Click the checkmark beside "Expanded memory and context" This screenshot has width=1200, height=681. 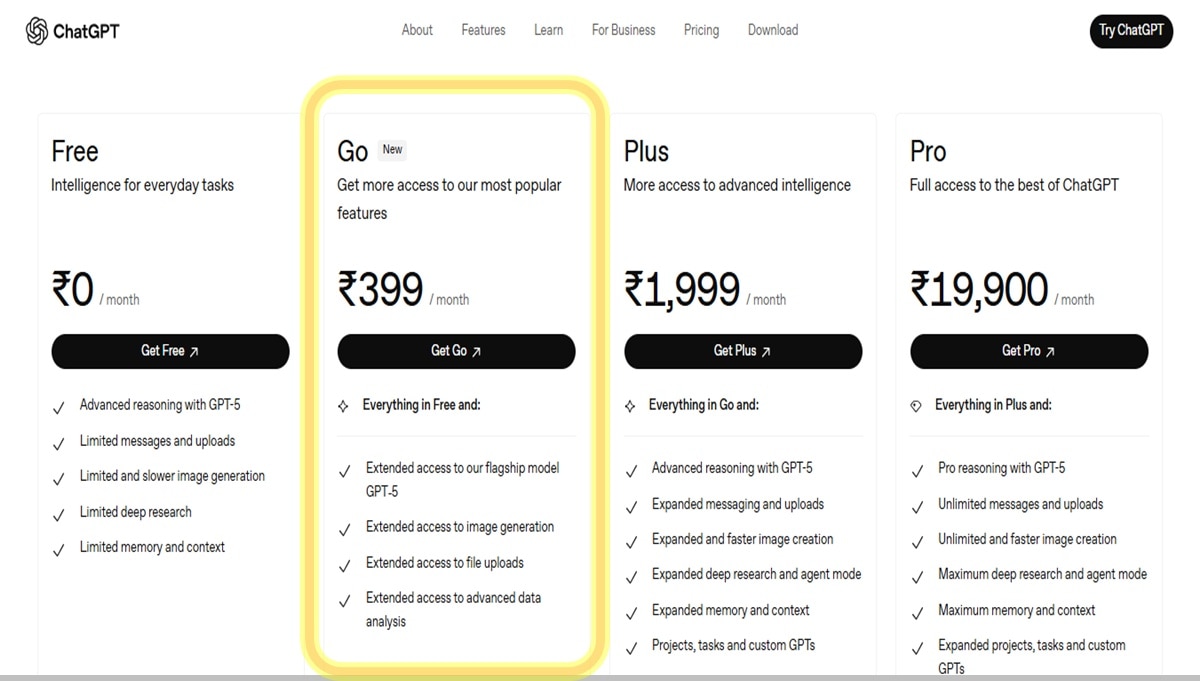632,613
